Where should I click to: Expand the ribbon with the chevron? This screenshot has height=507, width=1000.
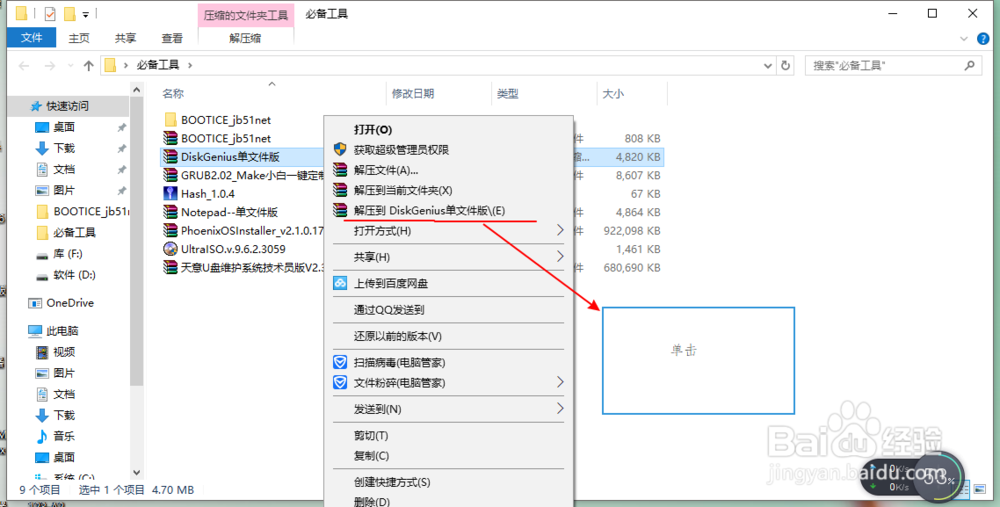(x=964, y=39)
